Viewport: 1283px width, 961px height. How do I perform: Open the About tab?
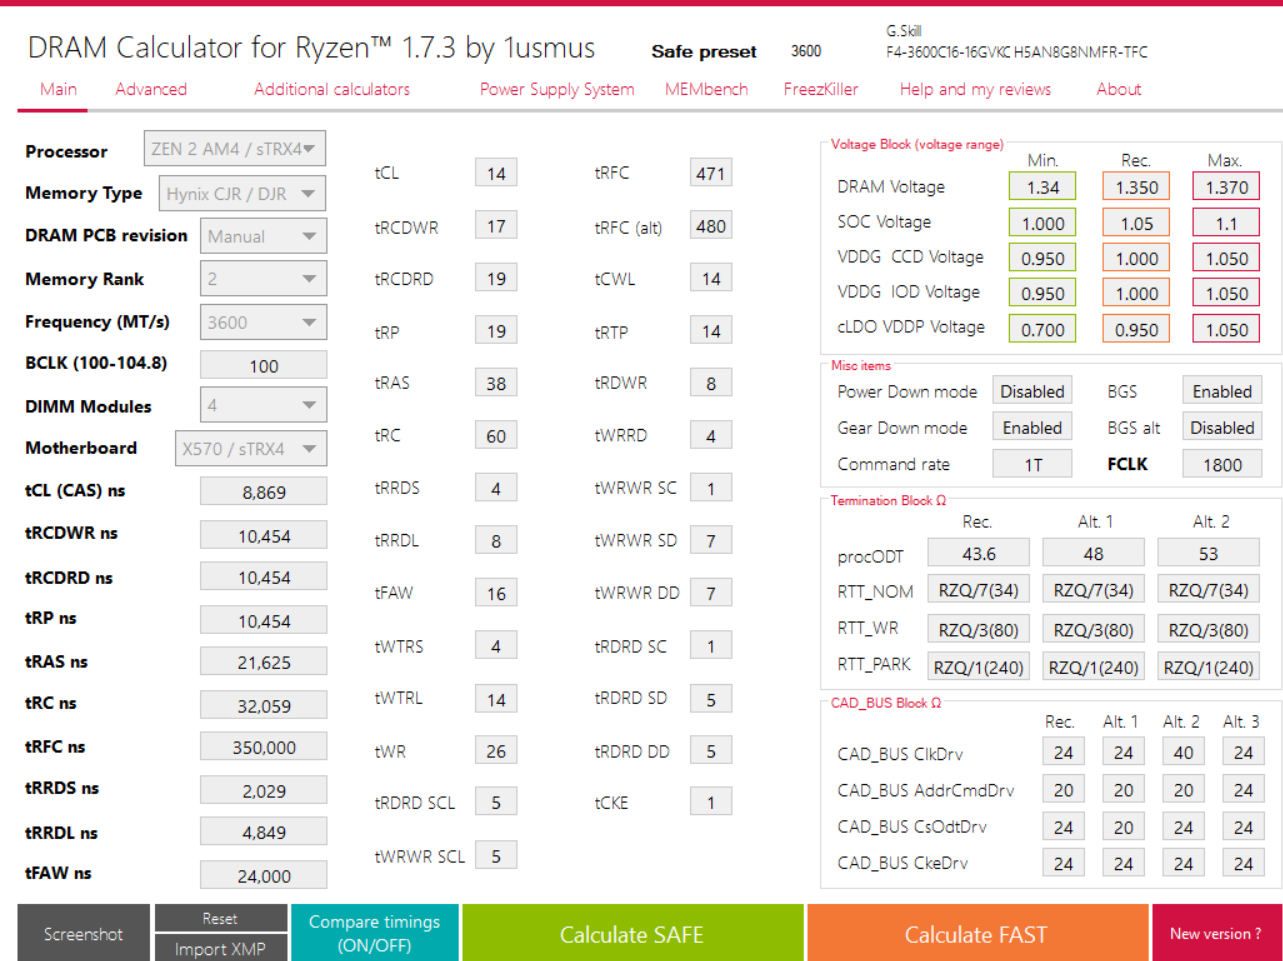pos(1118,89)
